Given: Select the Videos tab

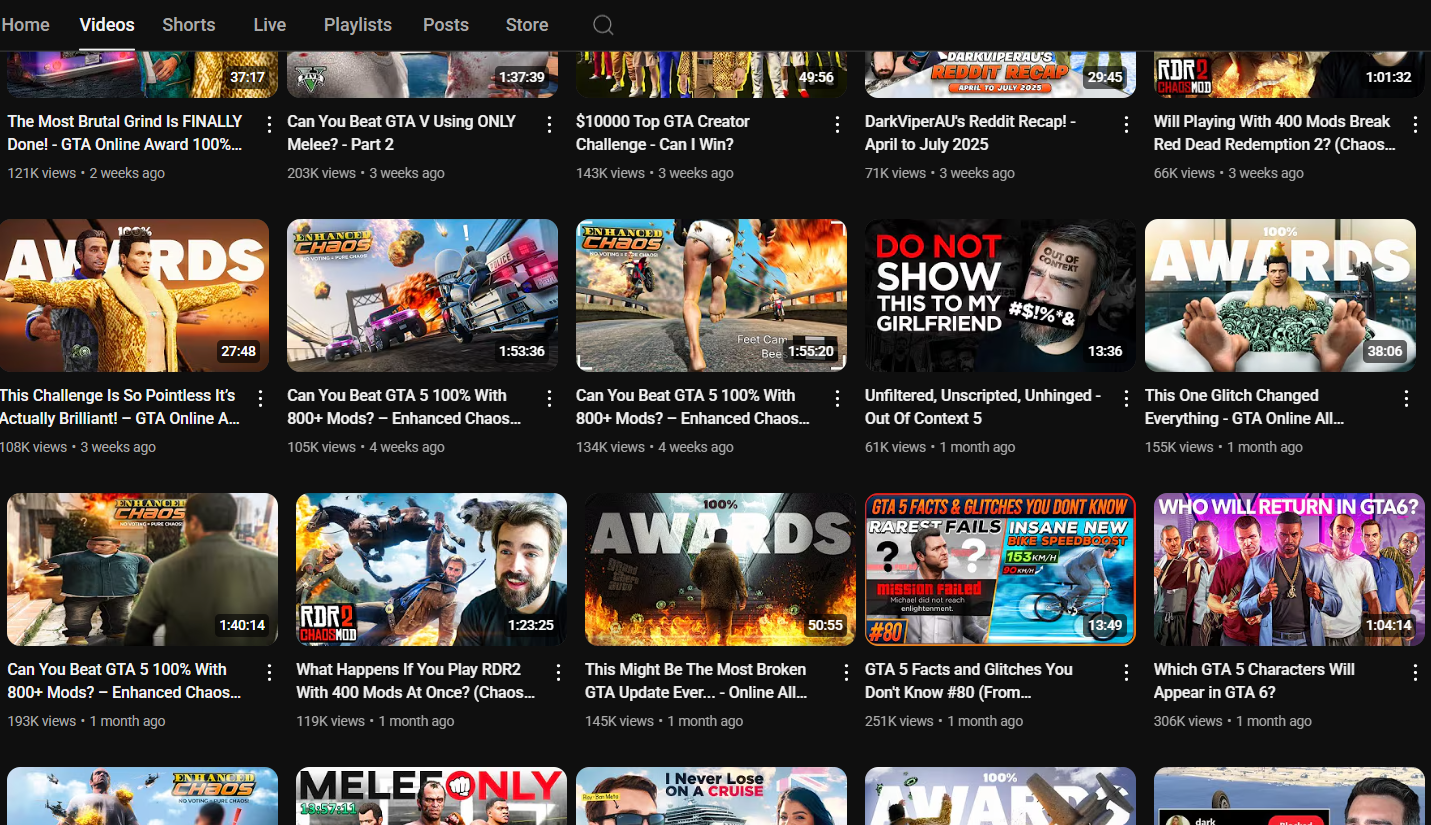Looking at the screenshot, I should [107, 25].
